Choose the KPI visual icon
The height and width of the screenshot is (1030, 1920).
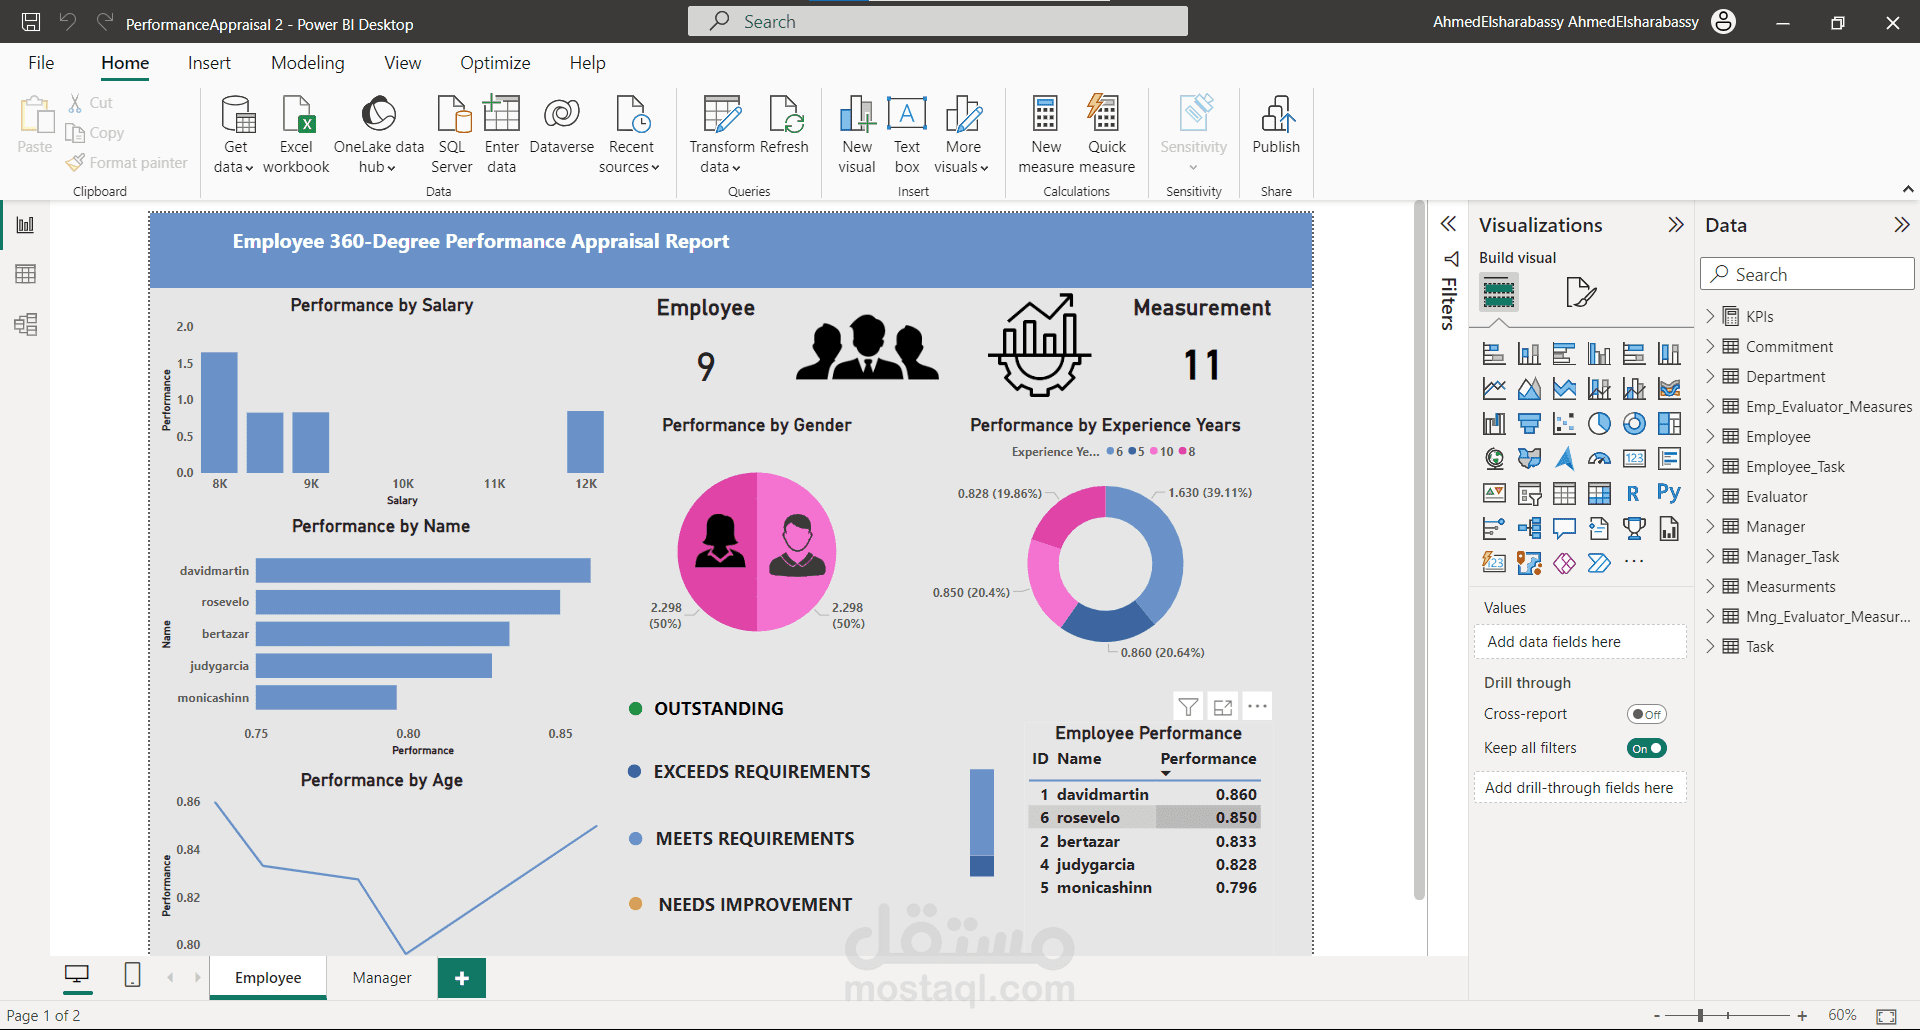(1494, 494)
